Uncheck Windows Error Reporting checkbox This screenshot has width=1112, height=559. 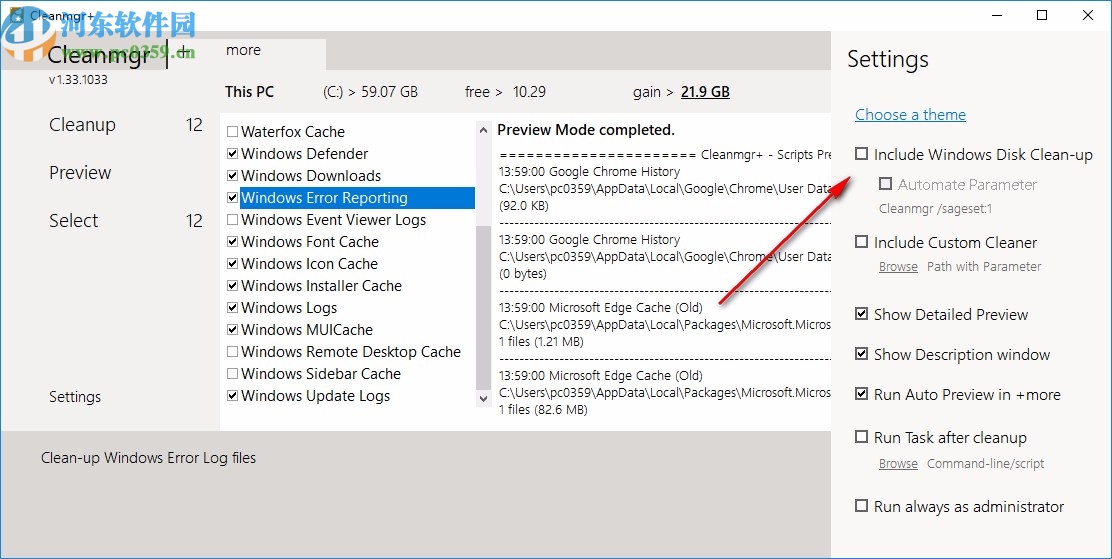(232, 198)
